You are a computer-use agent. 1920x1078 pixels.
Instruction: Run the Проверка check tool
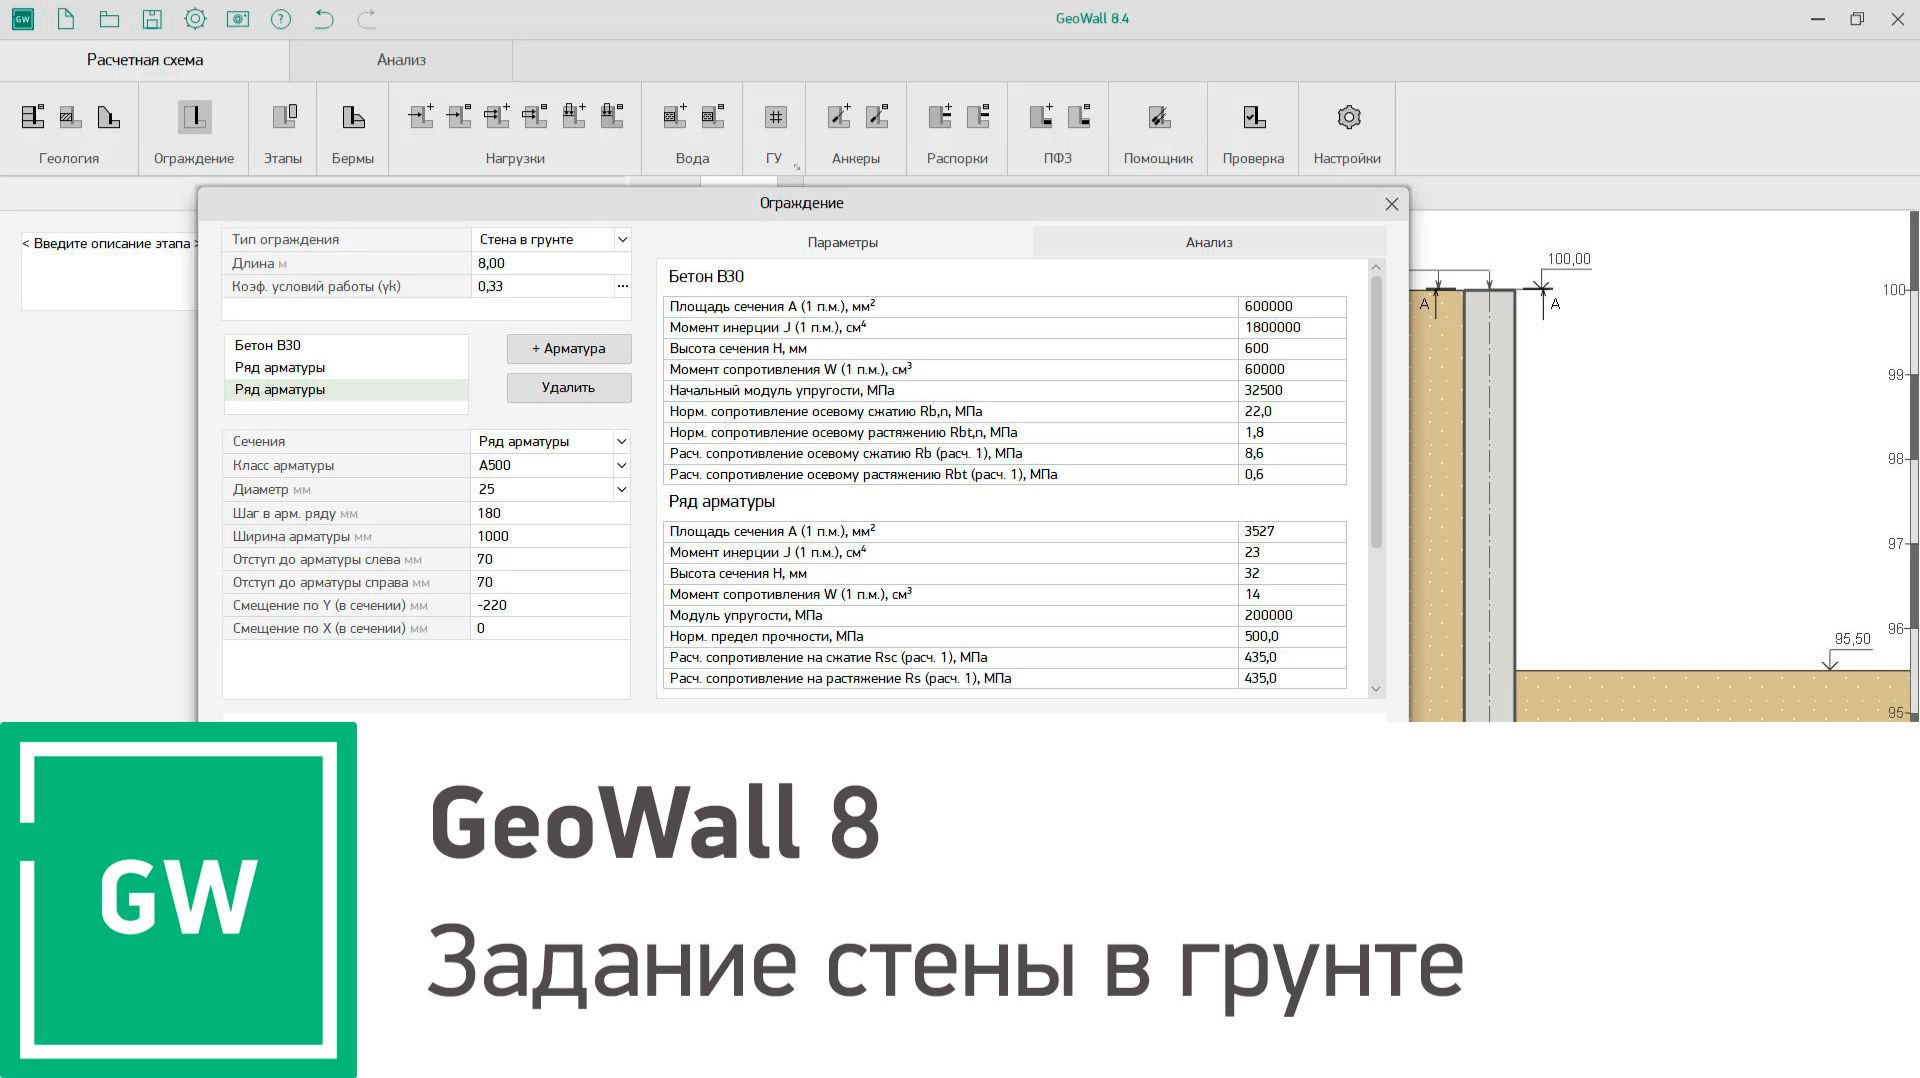pyautogui.click(x=1254, y=117)
